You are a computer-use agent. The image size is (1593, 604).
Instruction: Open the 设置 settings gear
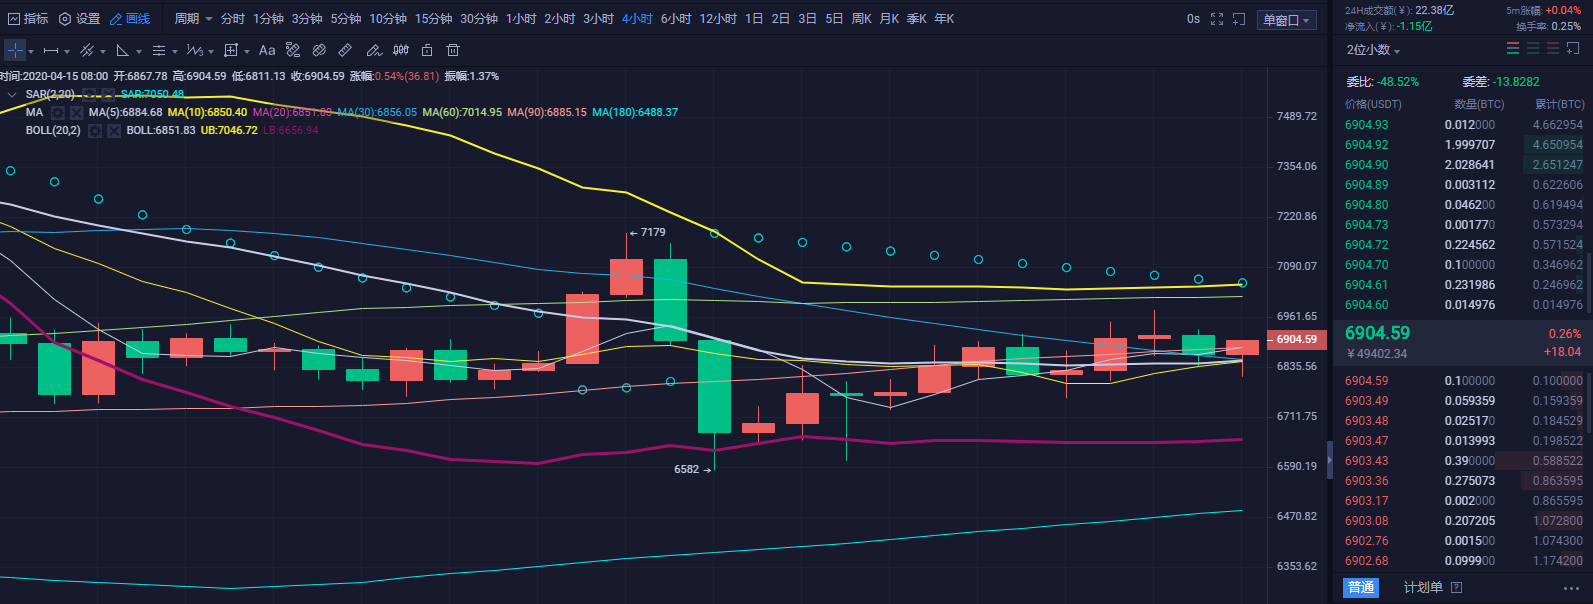[x=80, y=19]
